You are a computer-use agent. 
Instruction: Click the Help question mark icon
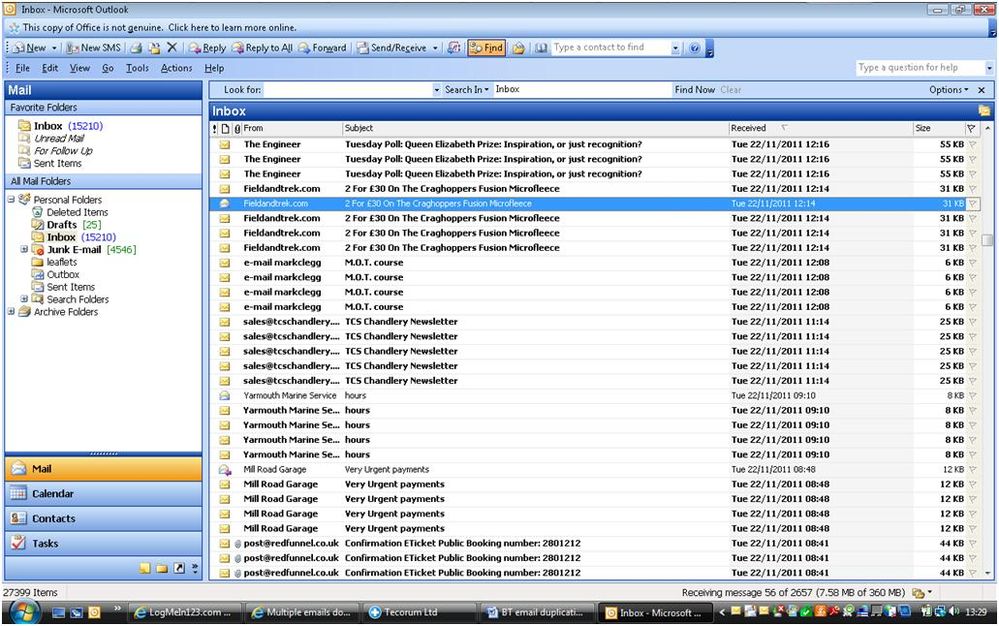click(x=694, y=48)
